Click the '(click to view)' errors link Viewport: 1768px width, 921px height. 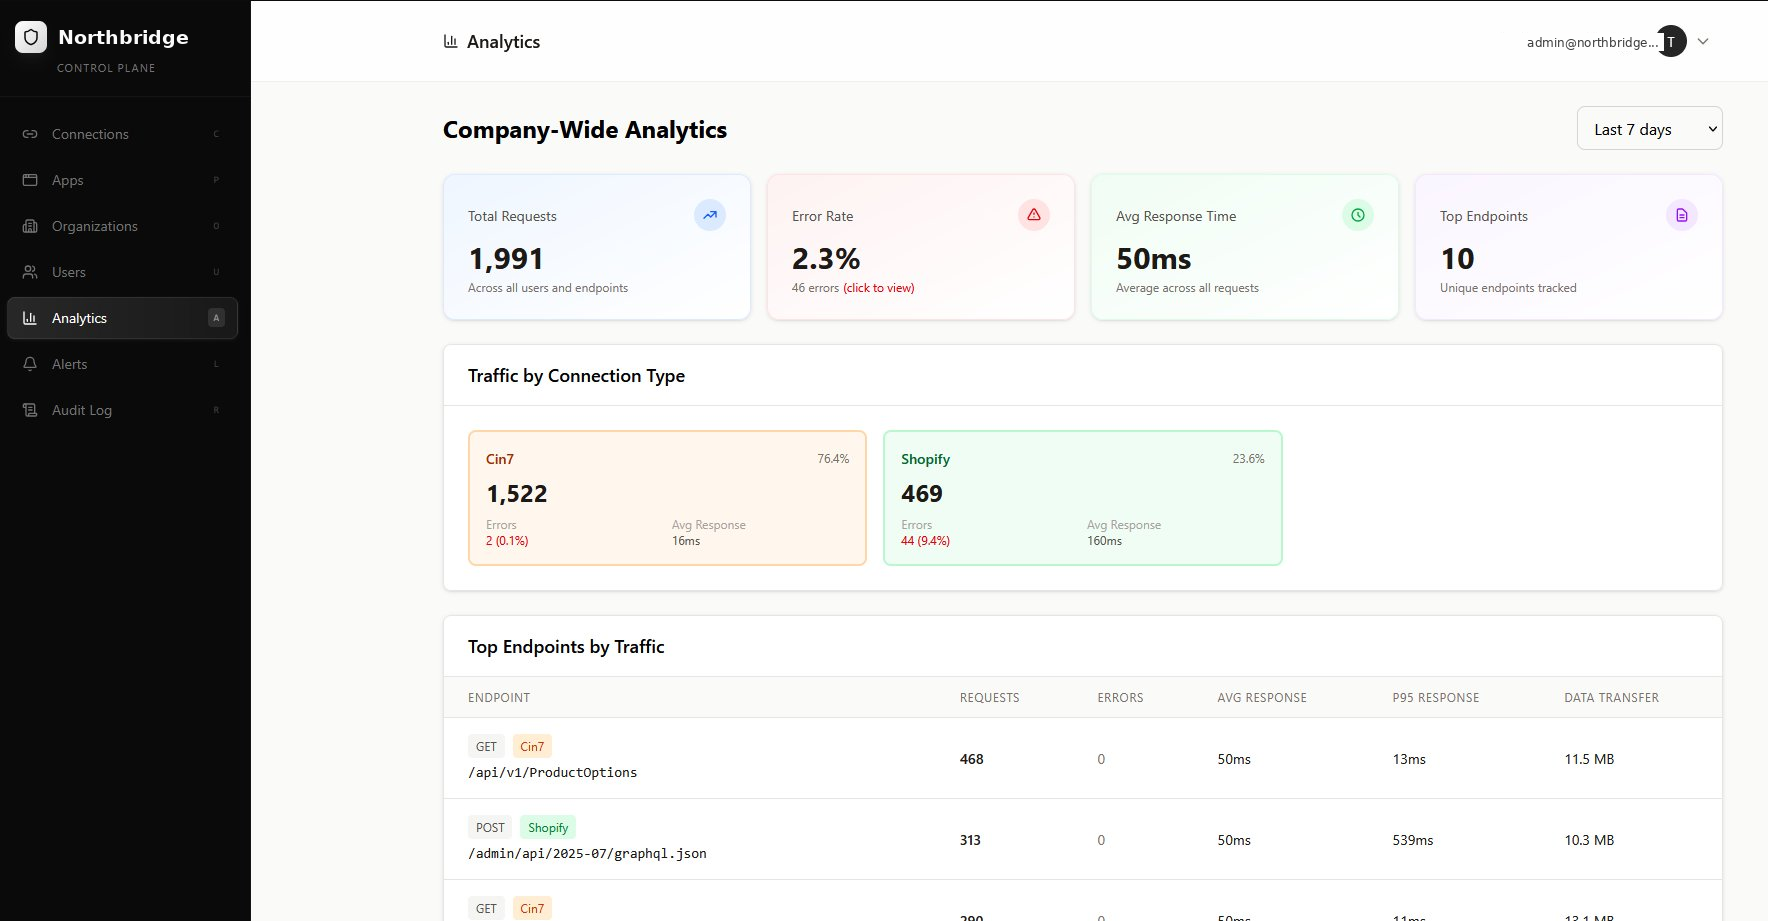coord(879,288)
